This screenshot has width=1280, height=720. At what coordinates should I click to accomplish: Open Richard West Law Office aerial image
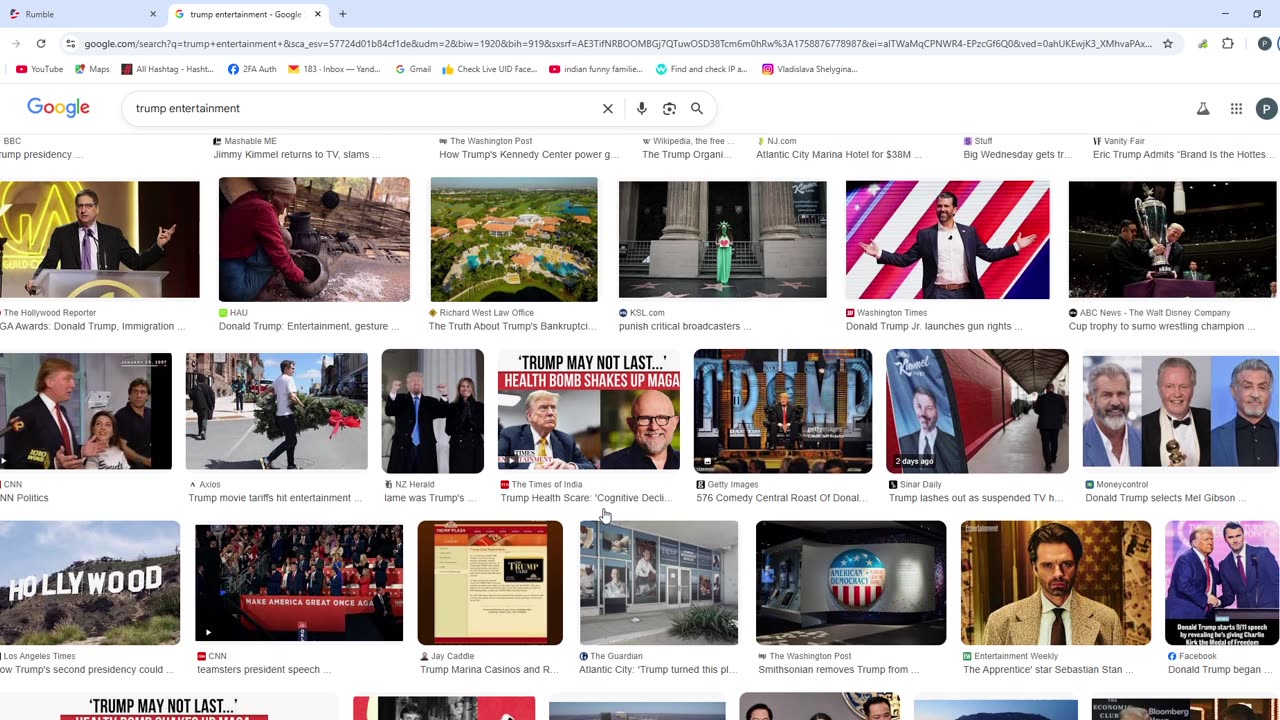click(514, 239)
